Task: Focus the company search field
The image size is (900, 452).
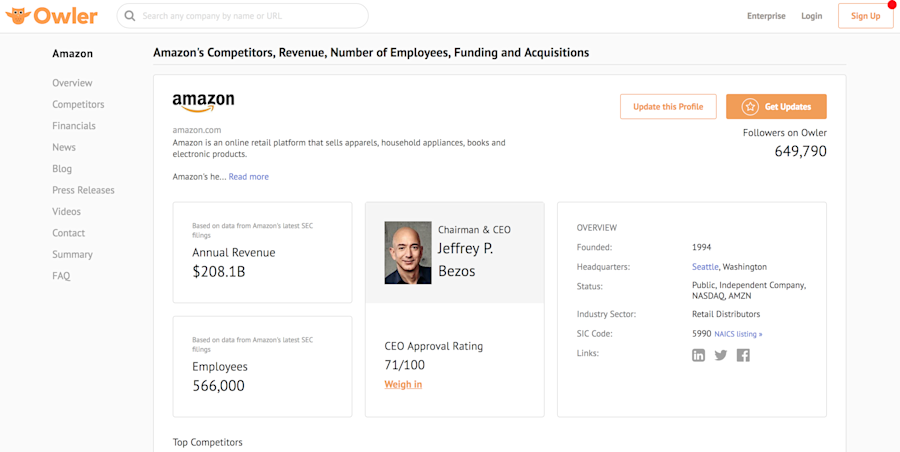Action: (250, 16)
